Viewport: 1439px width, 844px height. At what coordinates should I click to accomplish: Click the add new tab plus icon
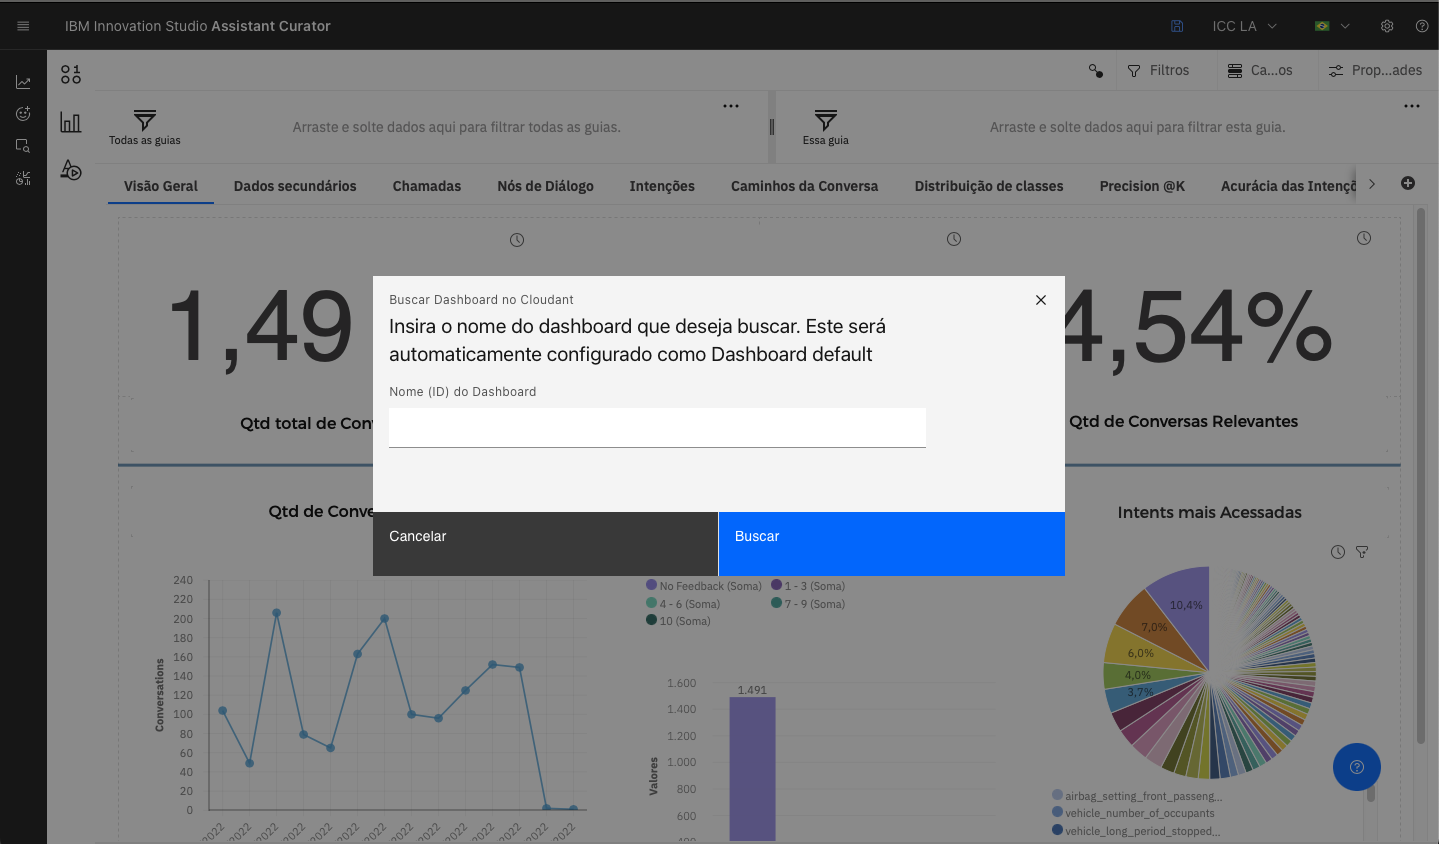pos(1408,183)
